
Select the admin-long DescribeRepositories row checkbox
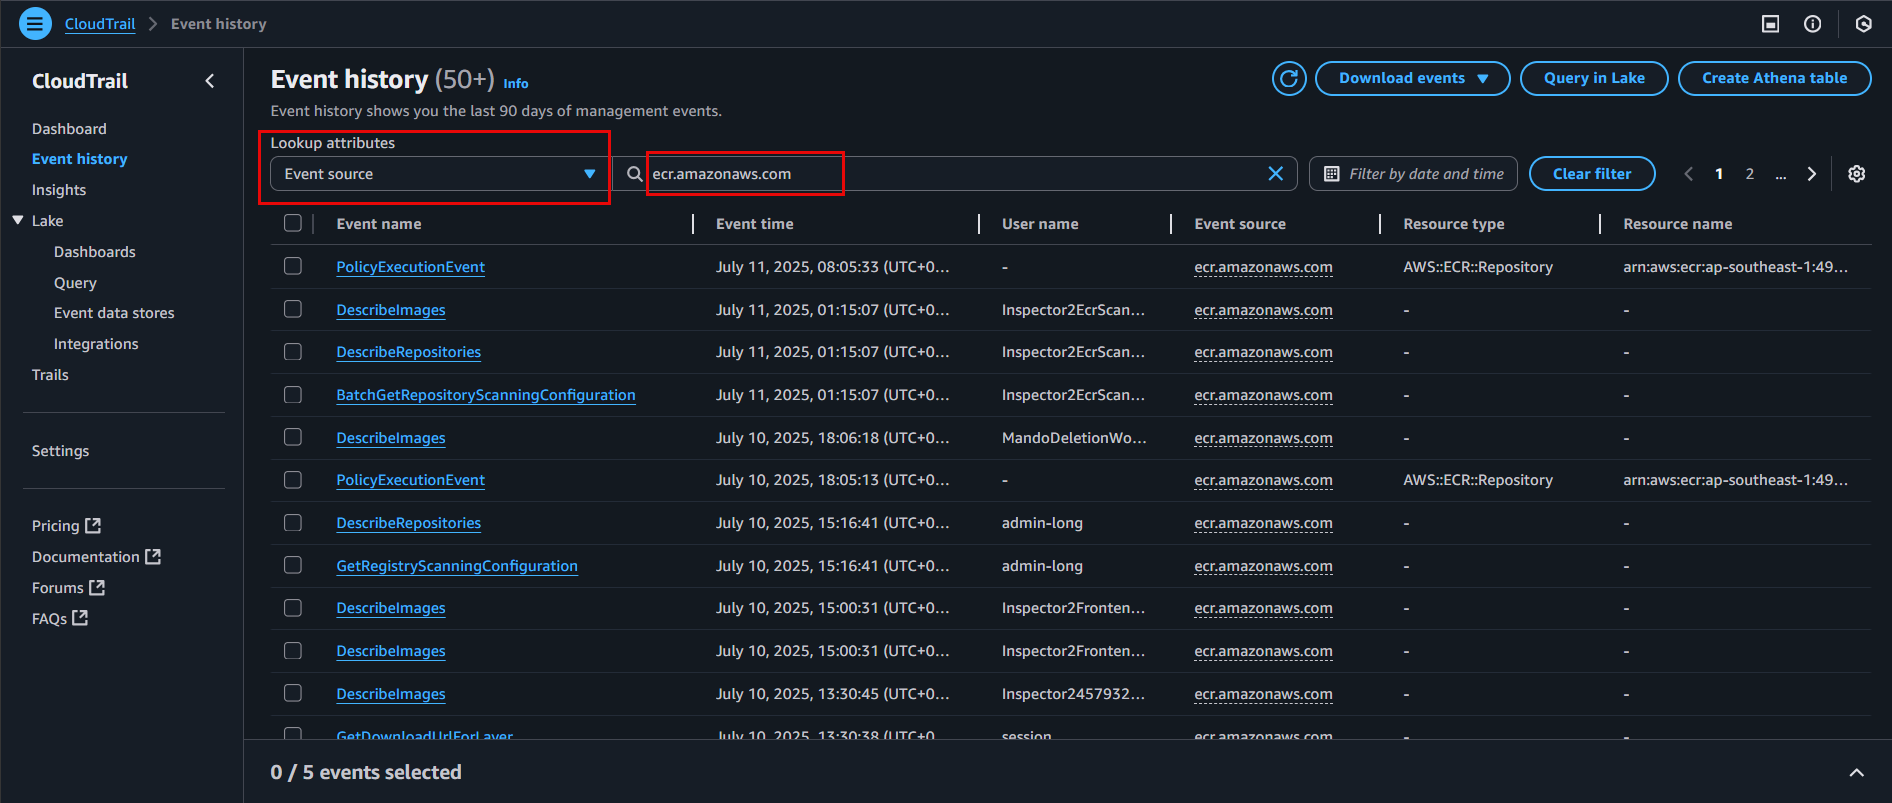pos(293,523)
